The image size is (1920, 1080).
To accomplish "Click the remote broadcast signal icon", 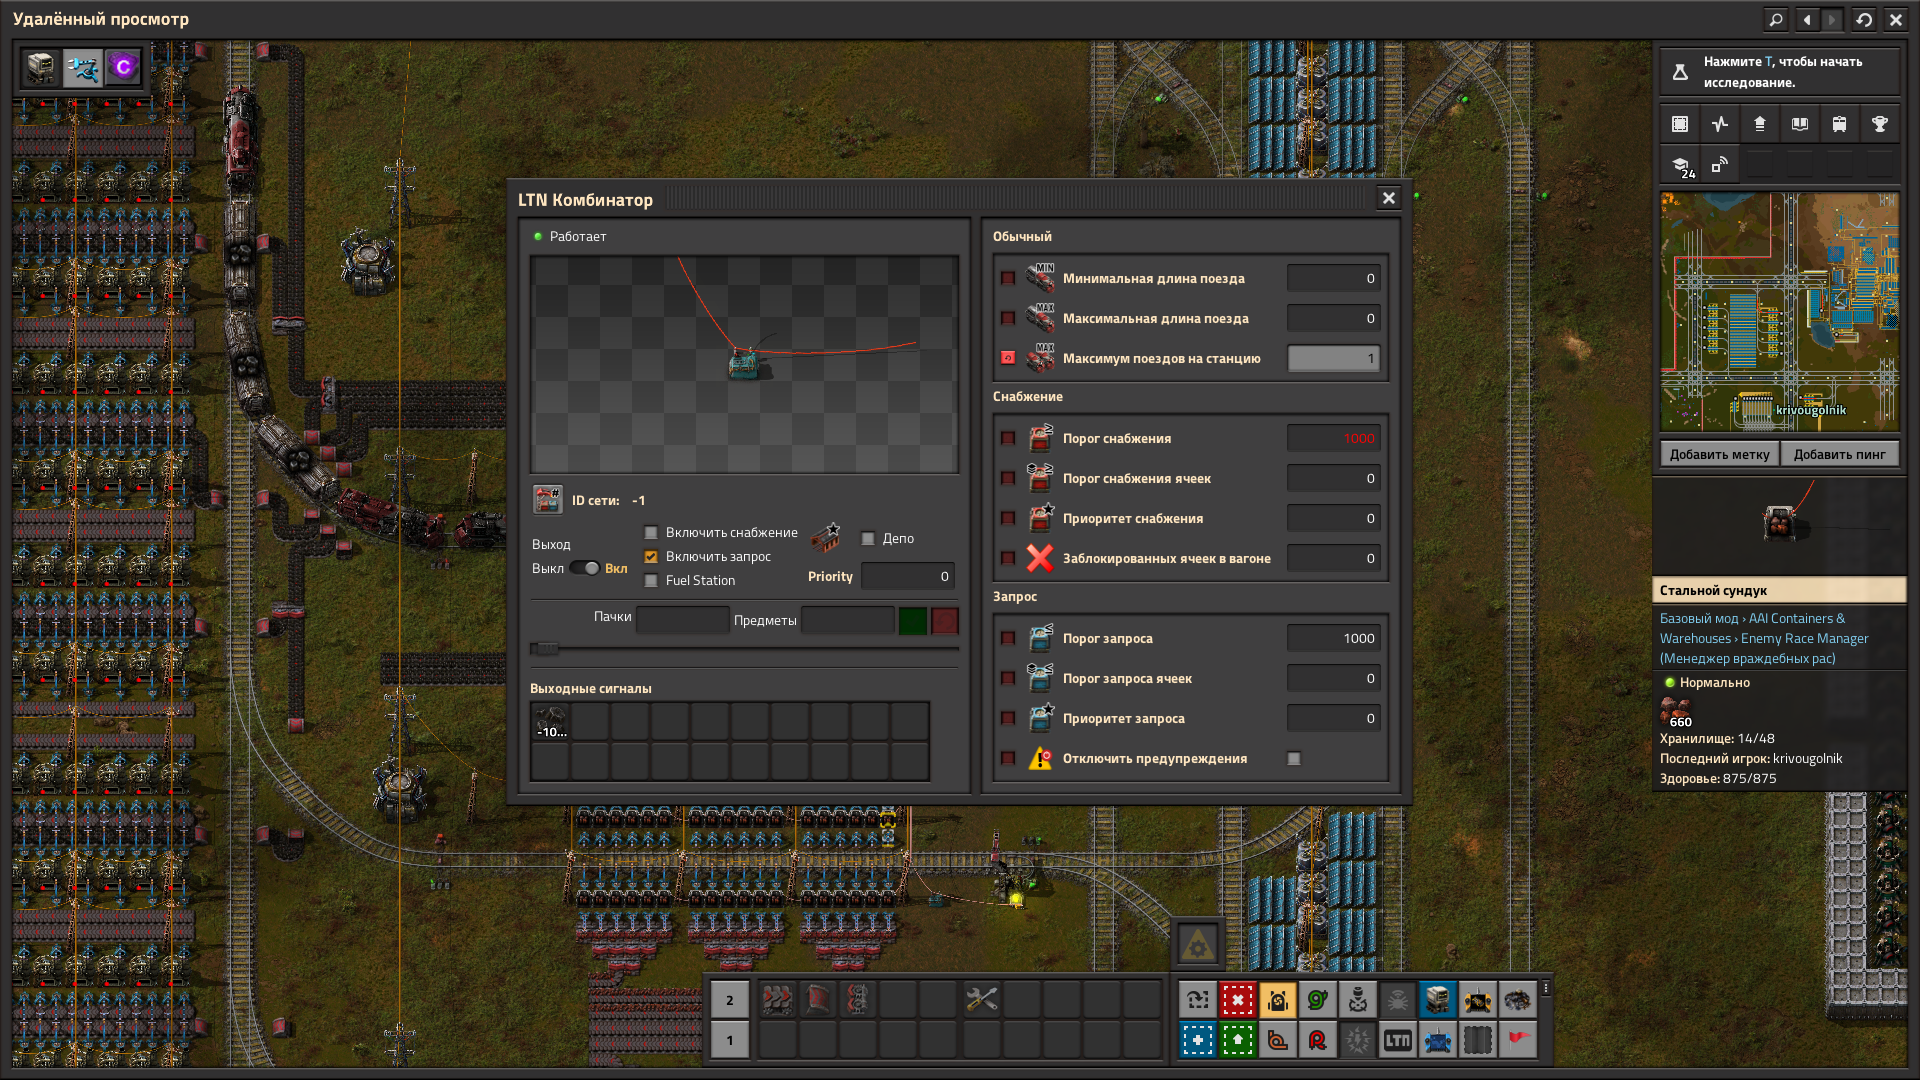I will pos(1720,165).
